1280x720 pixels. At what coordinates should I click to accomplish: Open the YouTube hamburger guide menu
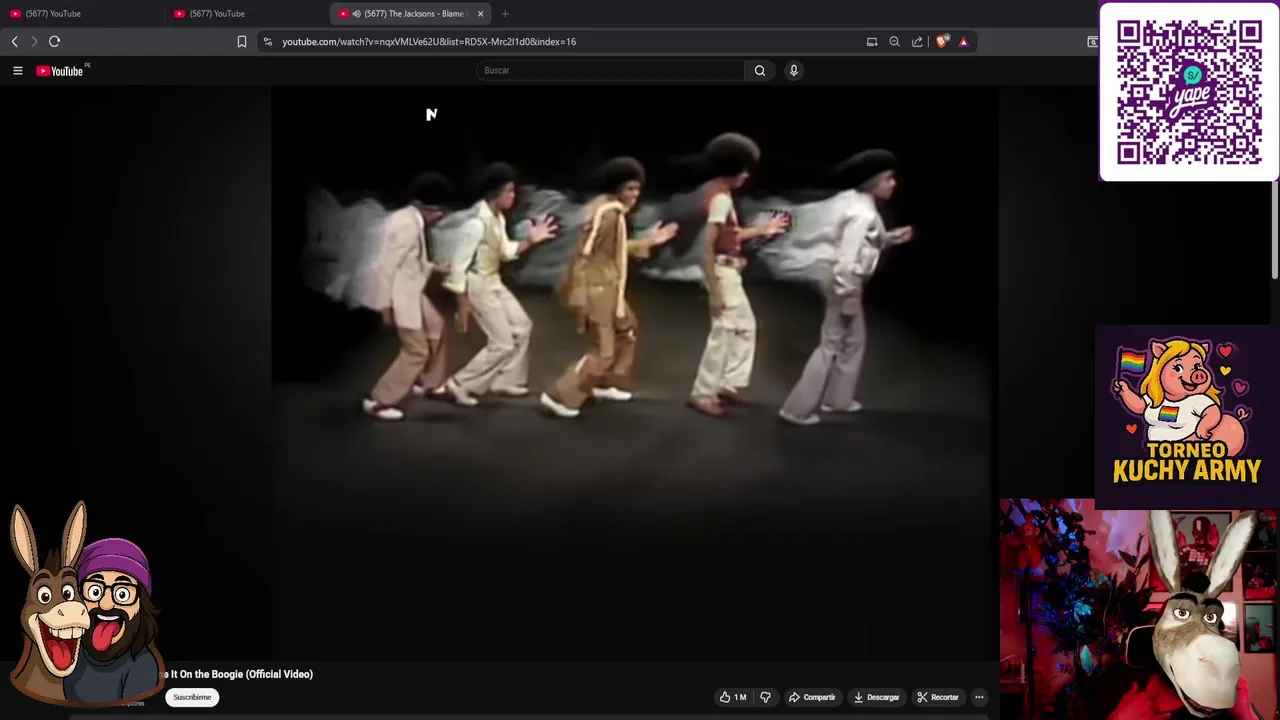(17, 71)
